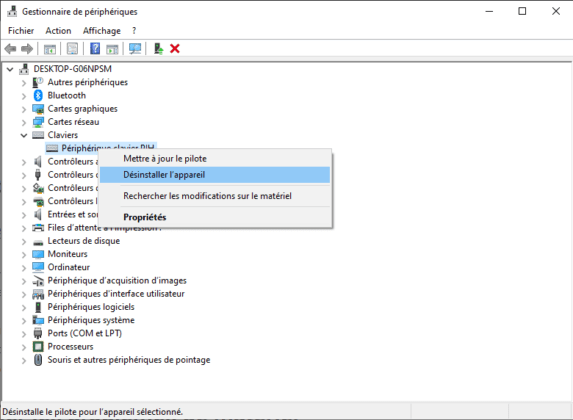This screenshot has width=573, height=420.
Task: Choose Mettre à jour le pilote
Action: [215, 159]
